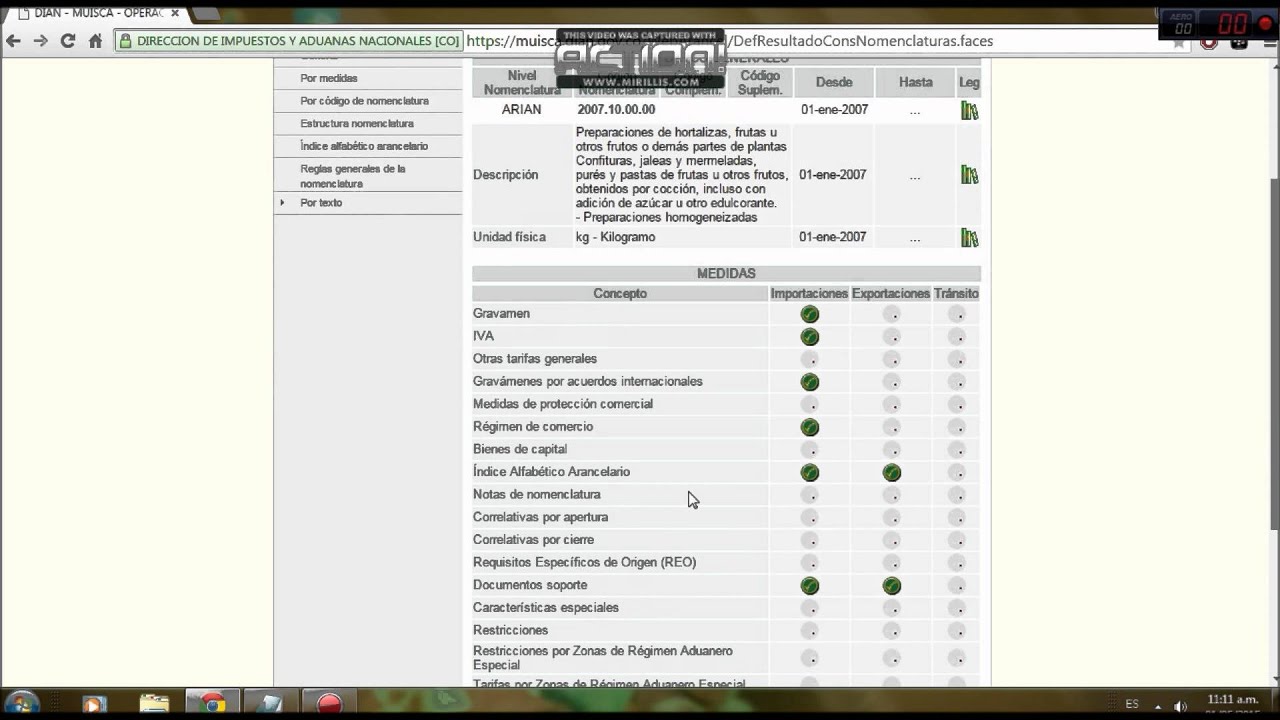Open Reglas generales de la nomenclatura link

point(353,176)
